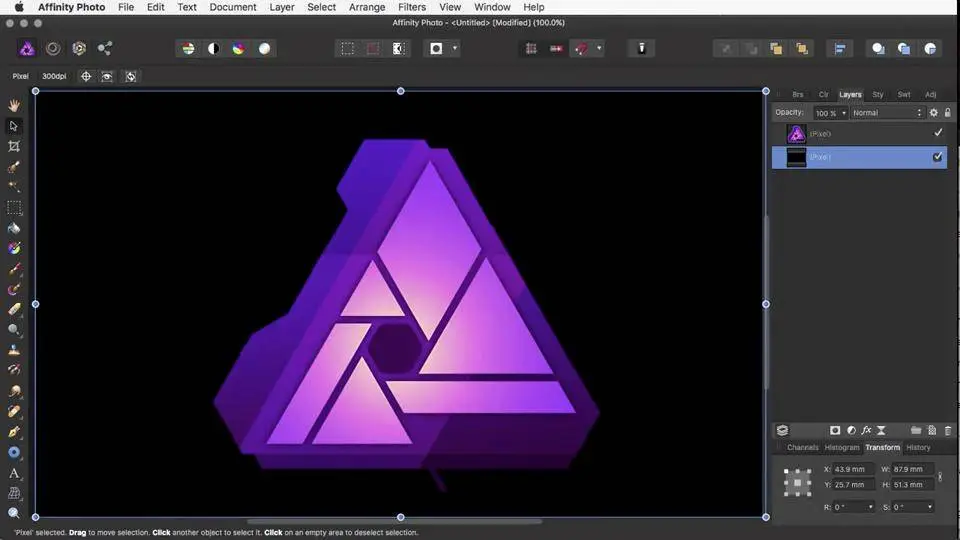Viewport: 960px width, 540px height.
Task: Open the Assistant Manager toolbar icon
Action: coord(642,48)
